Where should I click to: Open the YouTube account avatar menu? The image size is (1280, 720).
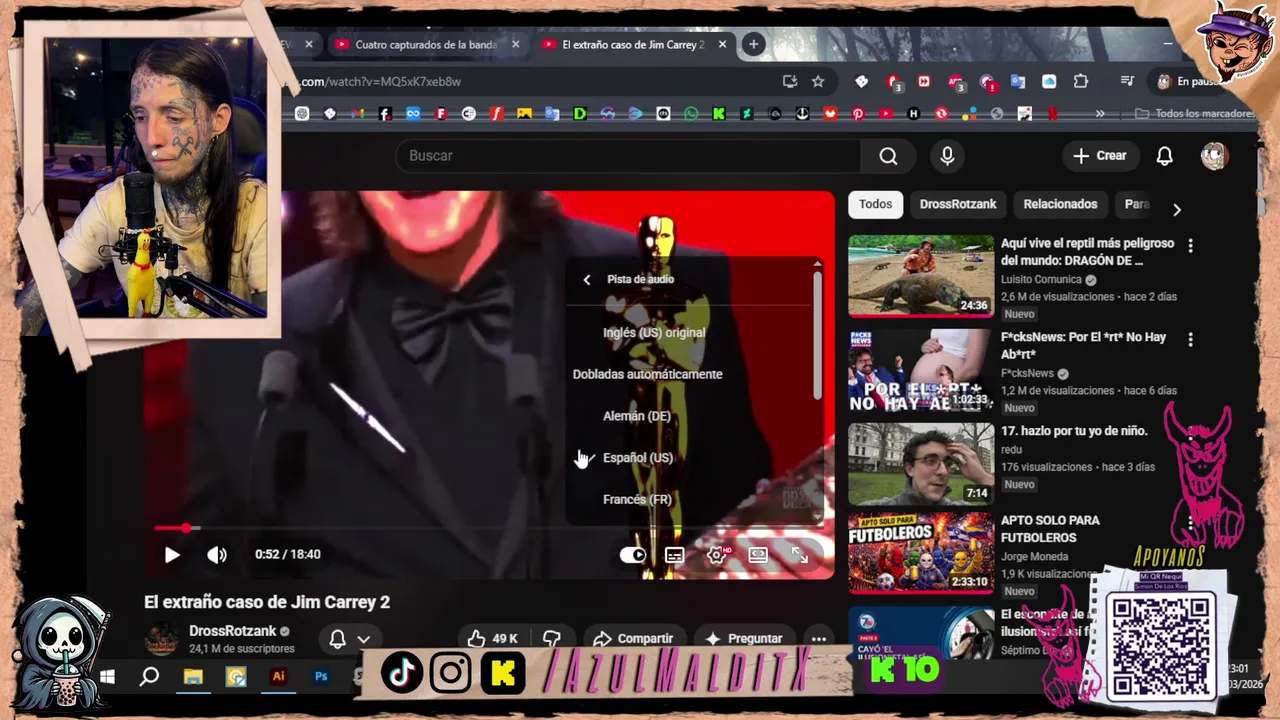coord(1214,156)
